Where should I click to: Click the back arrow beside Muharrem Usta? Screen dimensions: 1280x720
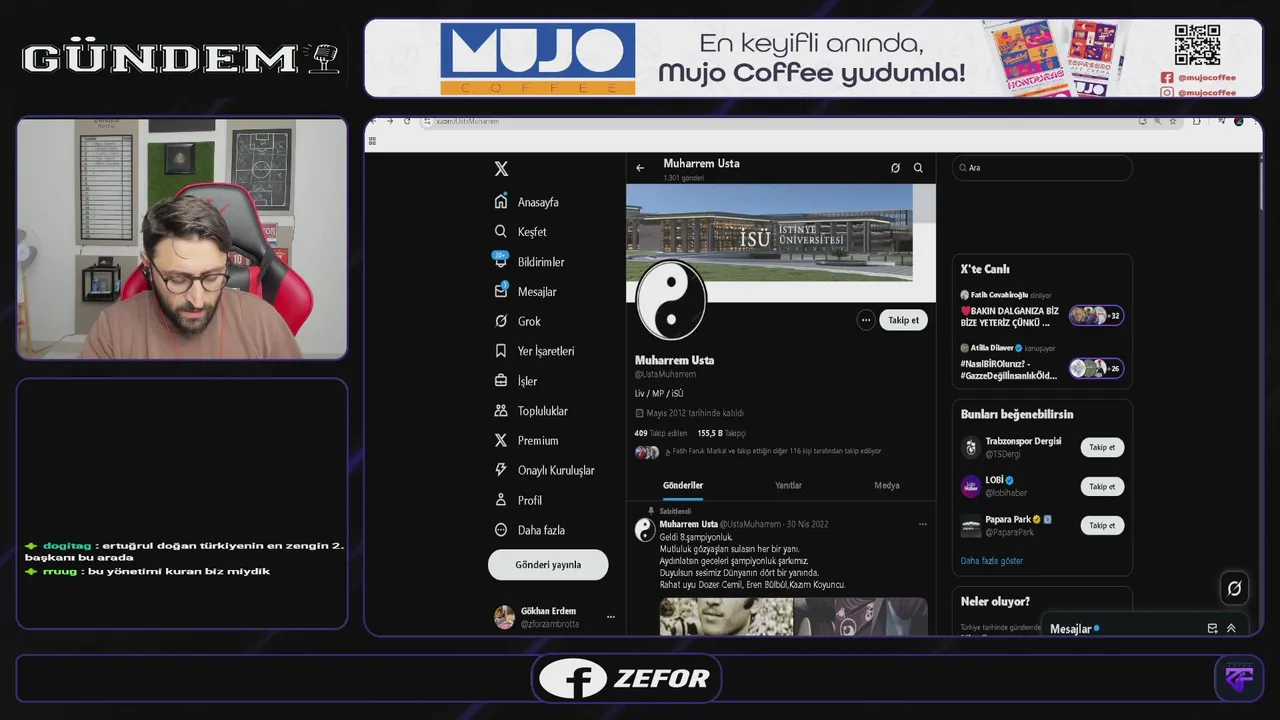[x=640, y=168]
